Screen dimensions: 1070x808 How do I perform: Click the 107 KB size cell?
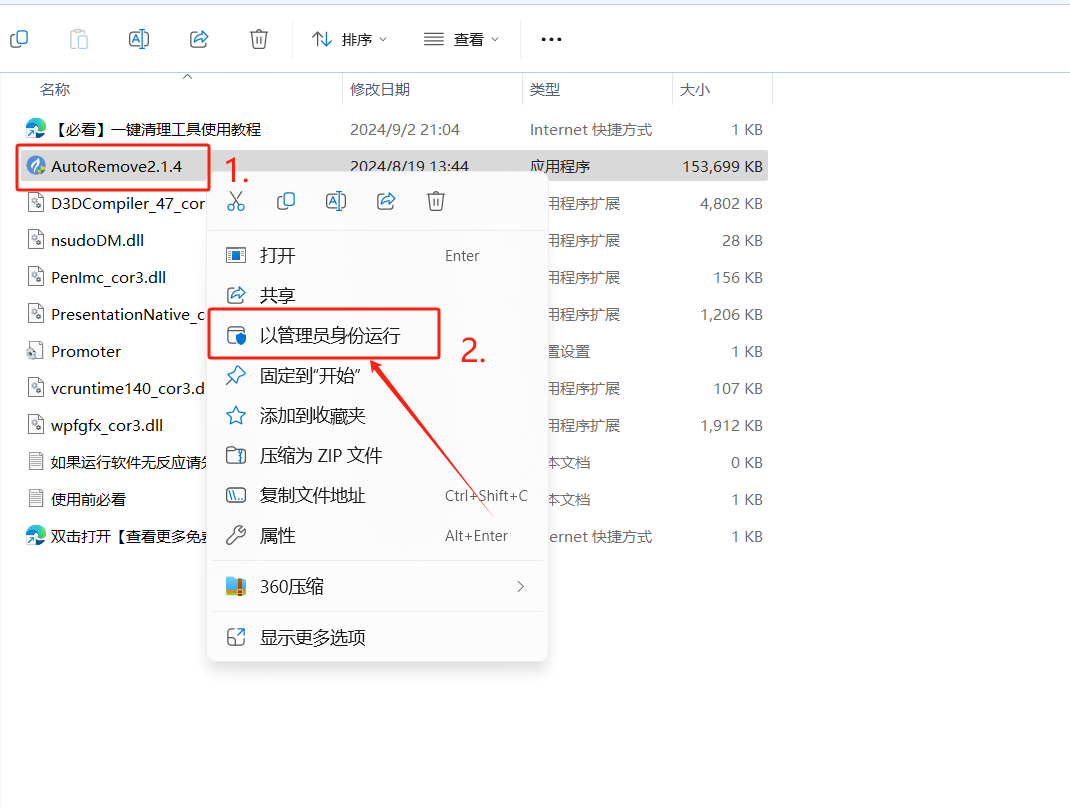click(x=738, y=388)
